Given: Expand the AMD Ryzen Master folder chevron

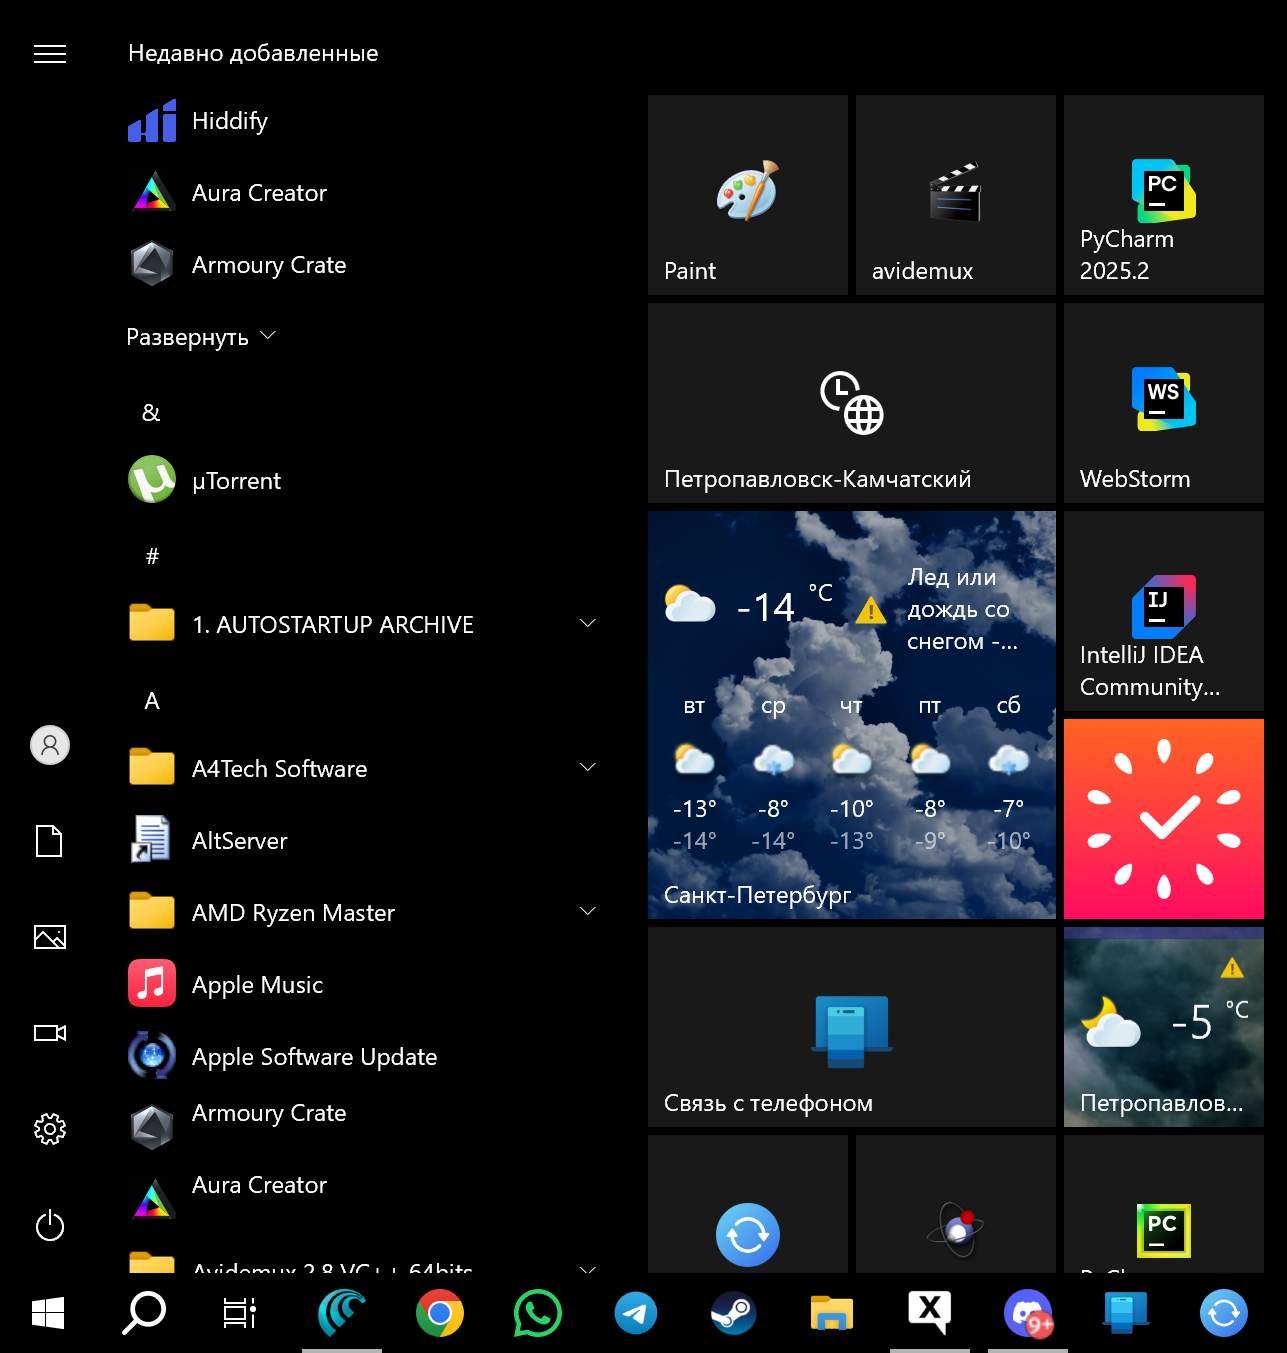Looking at the screenshot, I should [588, 912].
